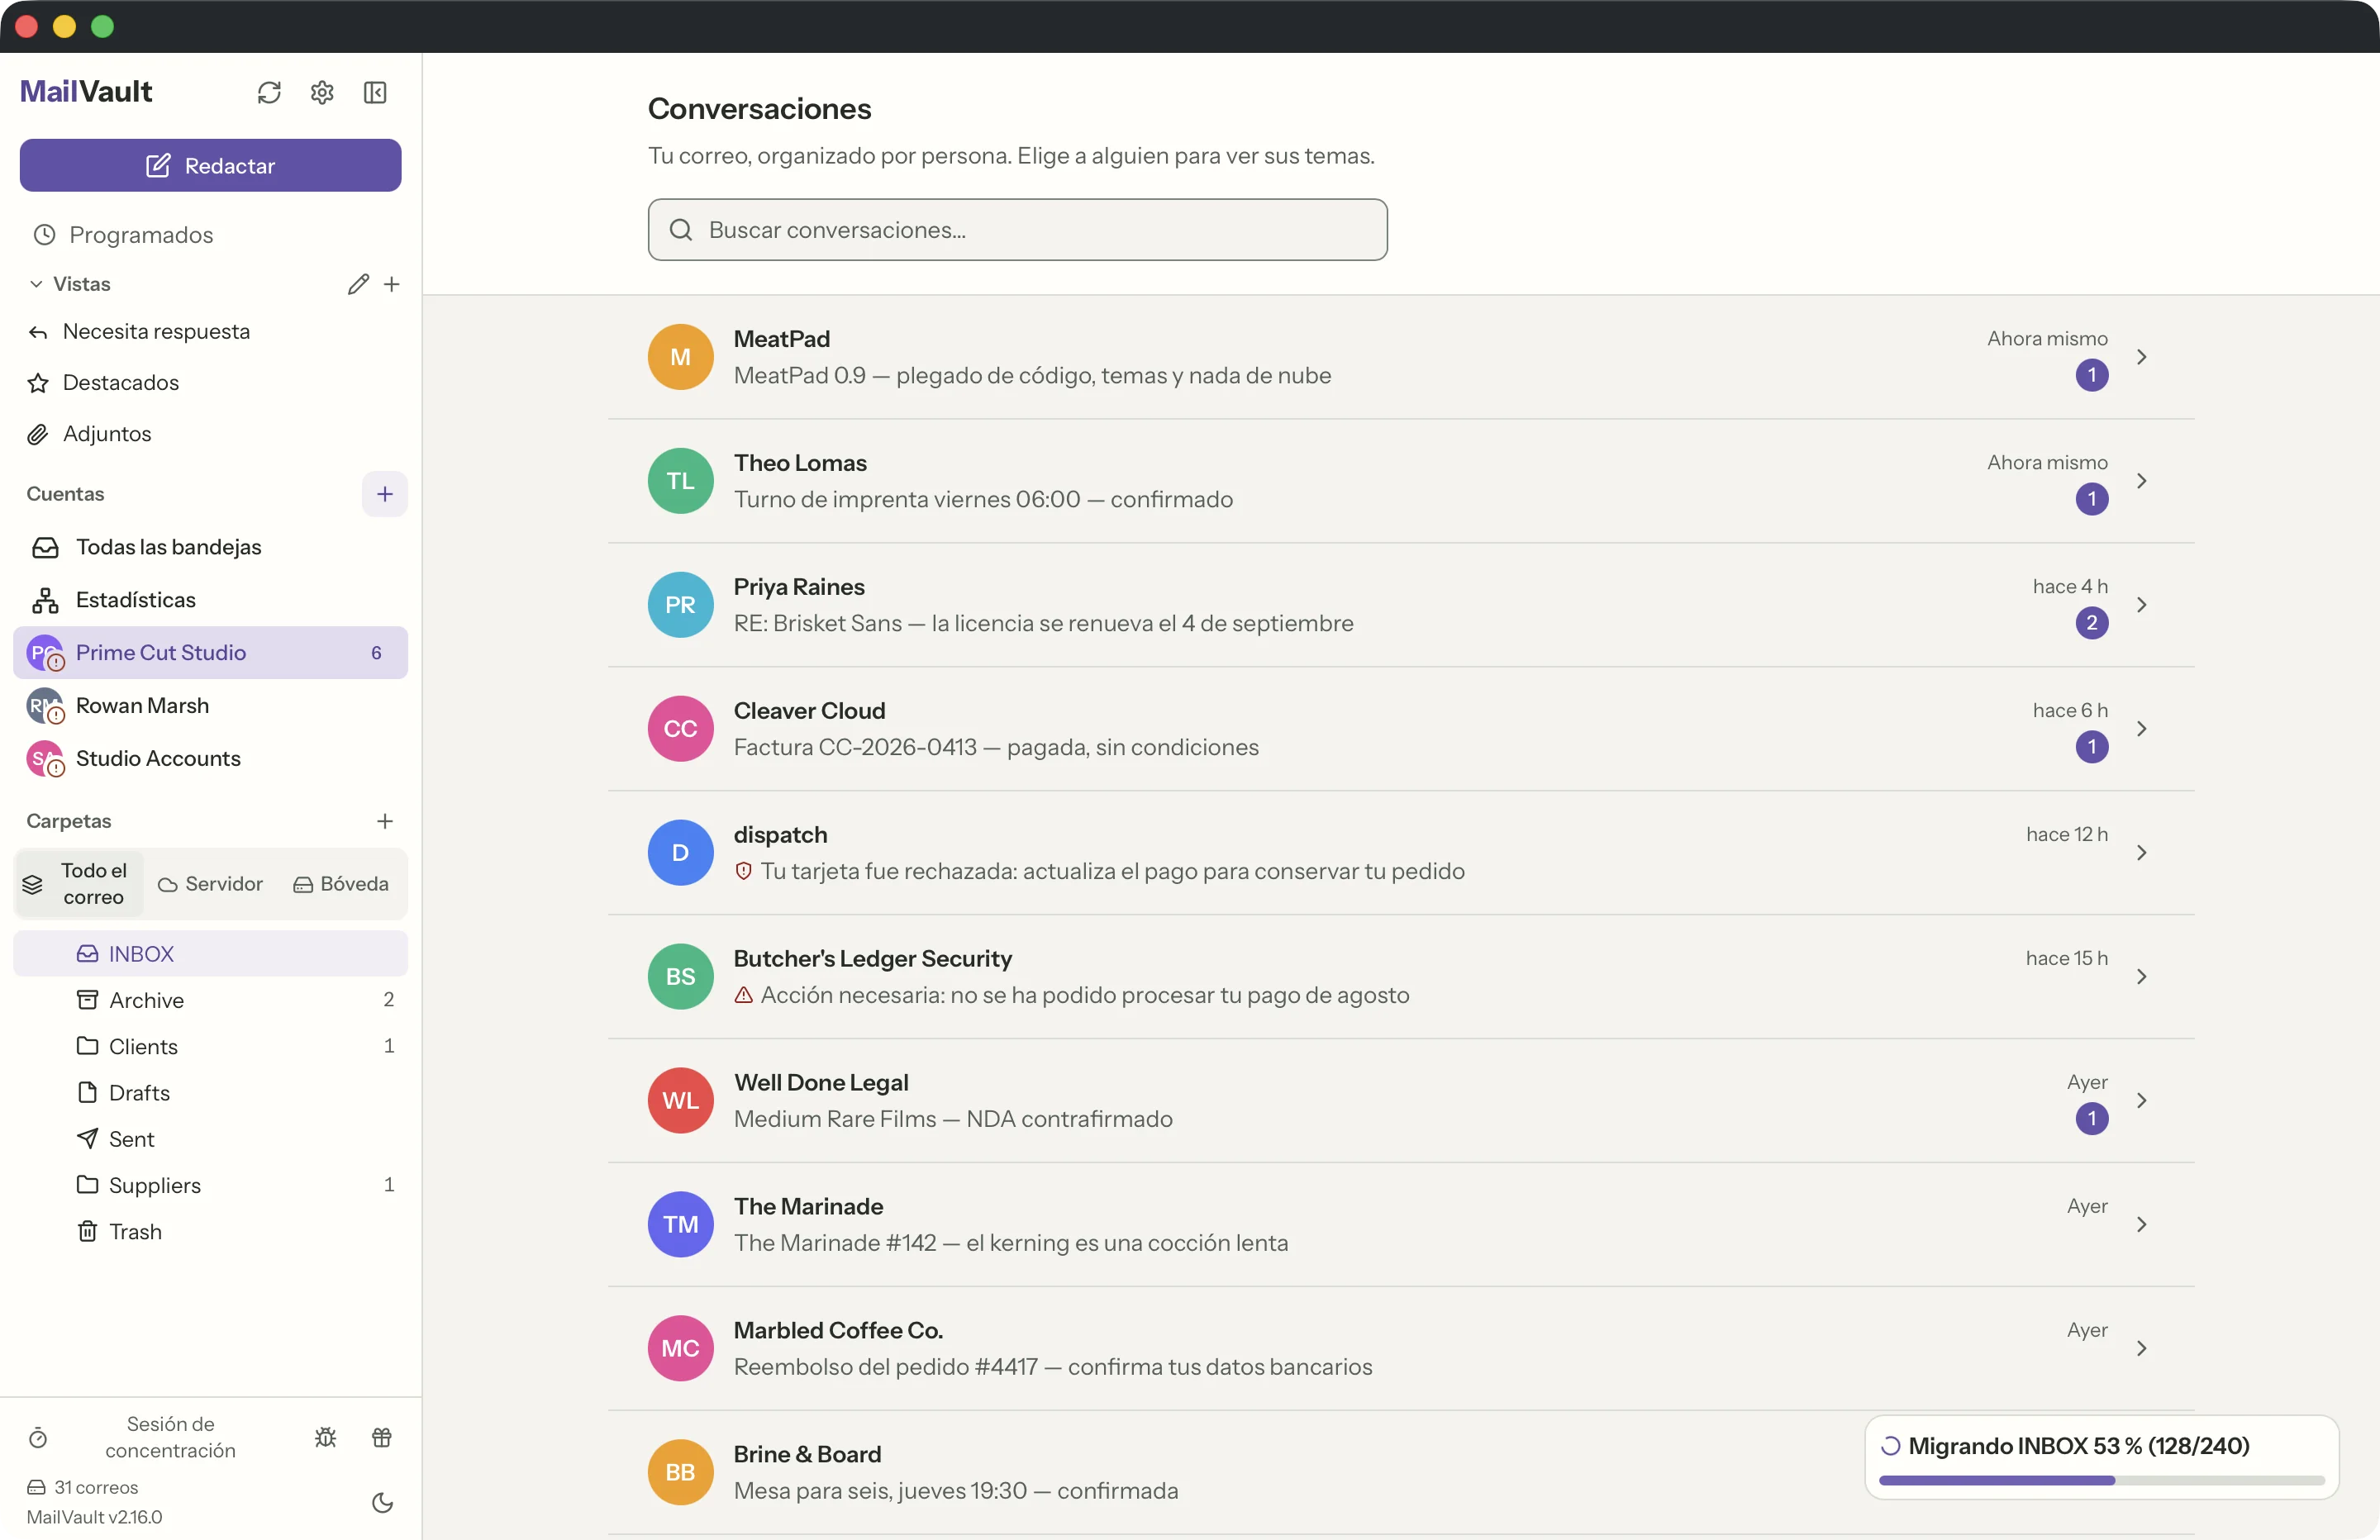Click the gift icon
Image resolution: width=2380 pixels, height=1540 pixels.
382,1437
